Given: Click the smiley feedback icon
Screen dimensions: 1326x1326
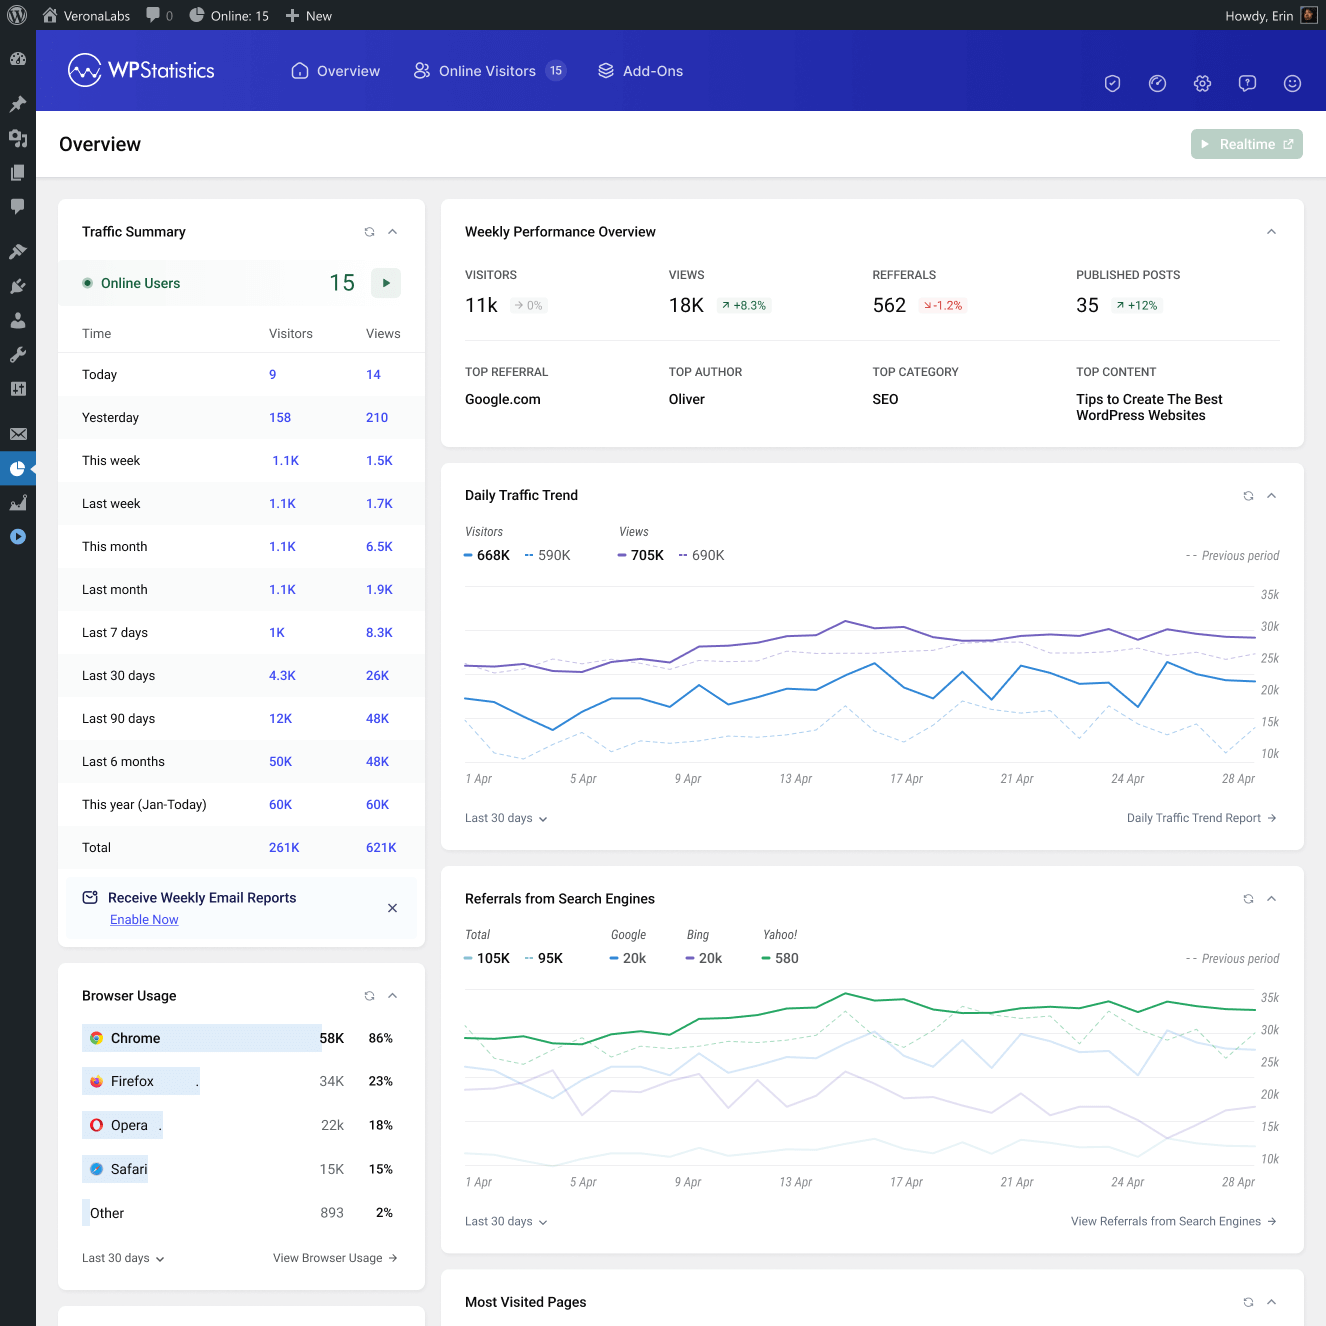Looking at the screenshot, I should (x=1292, y=84).
